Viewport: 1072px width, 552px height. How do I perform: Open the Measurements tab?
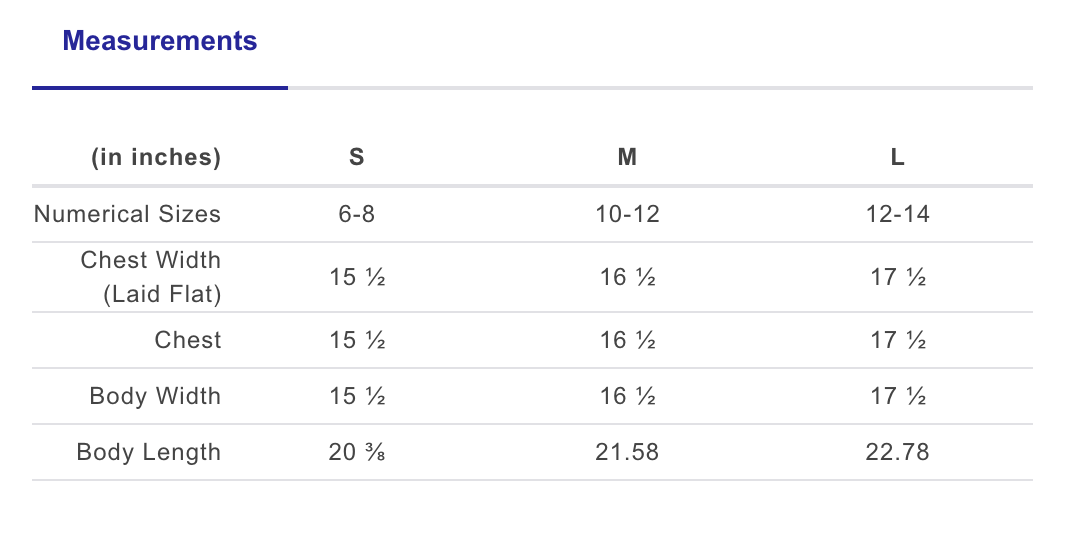coord(160,41)
